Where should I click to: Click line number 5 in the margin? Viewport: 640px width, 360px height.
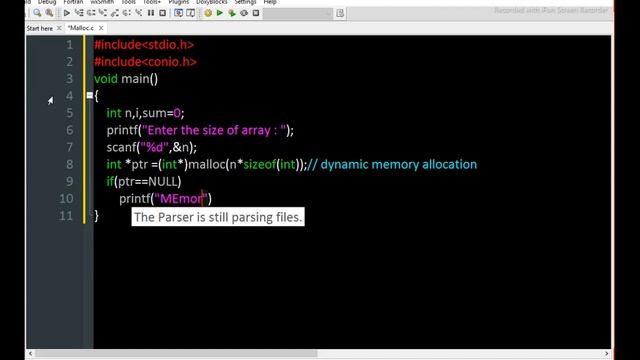[x=69, y=113]
